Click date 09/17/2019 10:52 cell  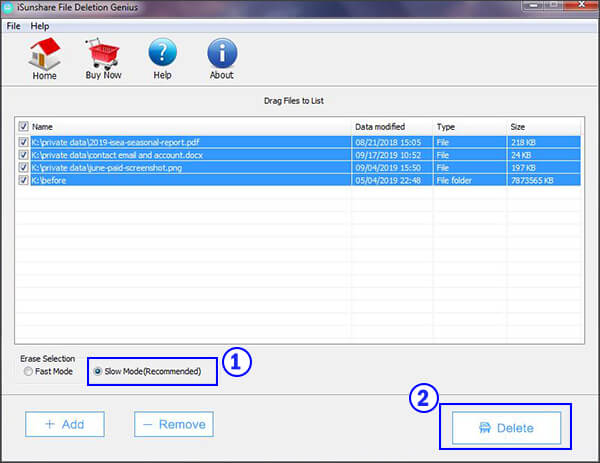tap(388, 155)
